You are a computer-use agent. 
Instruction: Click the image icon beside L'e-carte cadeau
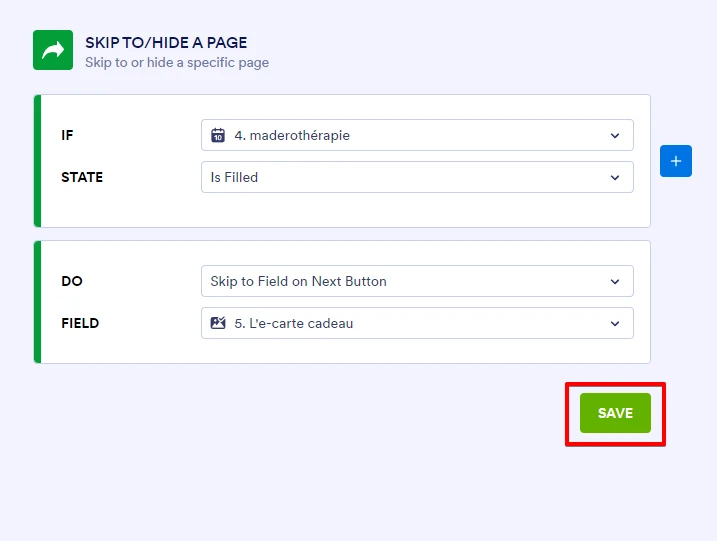pyautogui.click(x=218, y=323)
